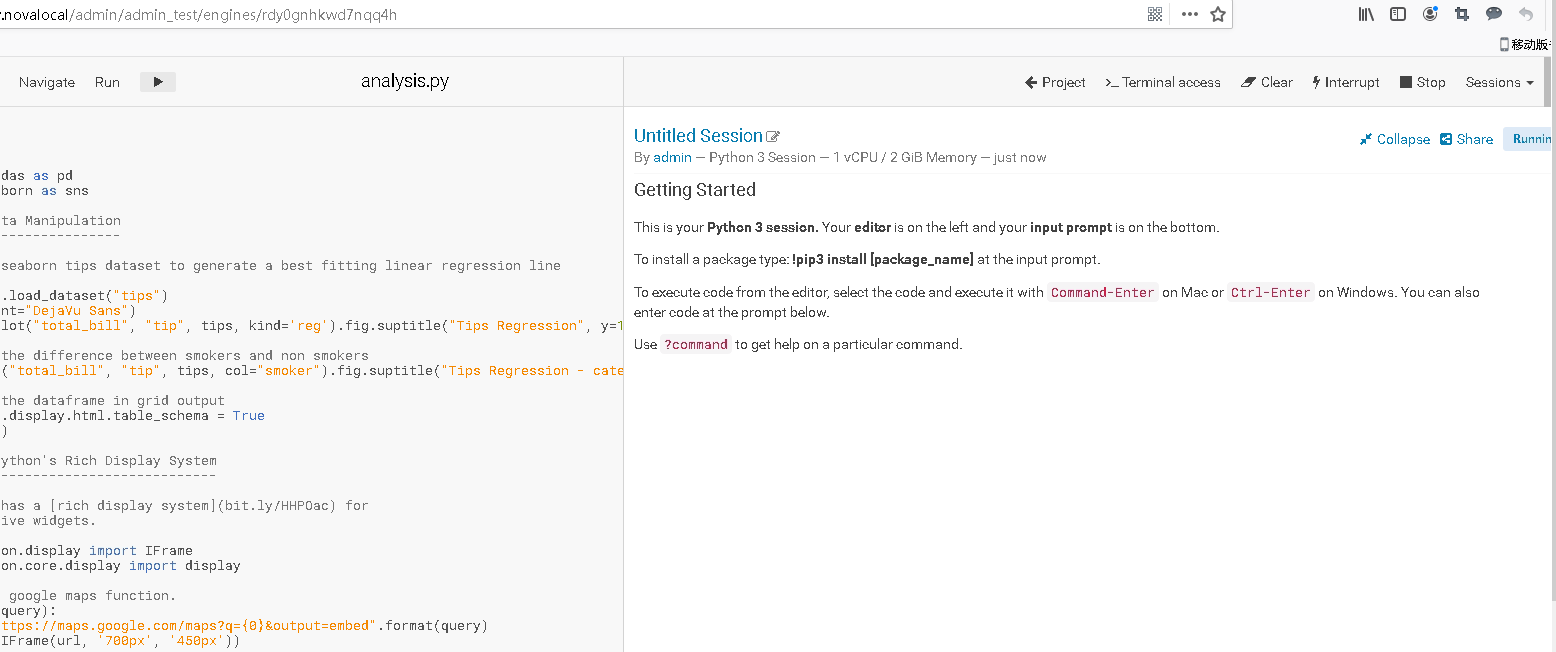The image size is (1556, 652).
Task: Stop the session
Action: (x=1423, y=82)
